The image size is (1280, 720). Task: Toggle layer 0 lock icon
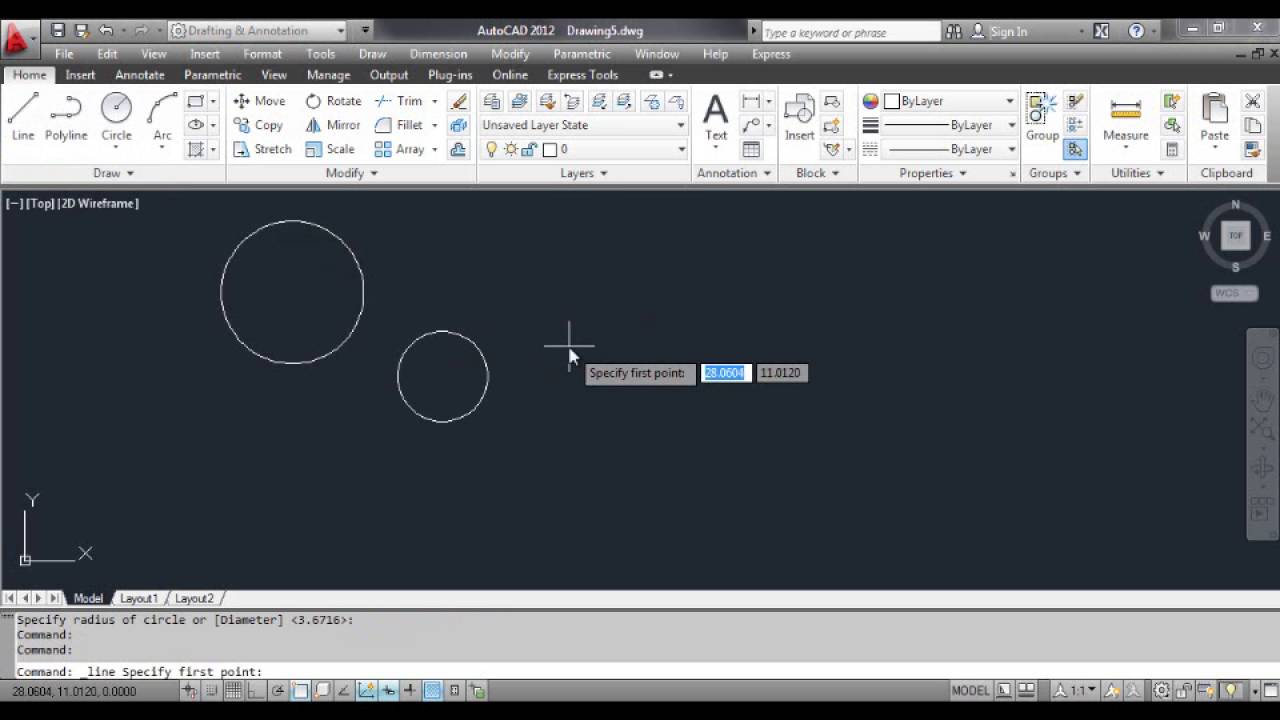click(x=530, y=150)
